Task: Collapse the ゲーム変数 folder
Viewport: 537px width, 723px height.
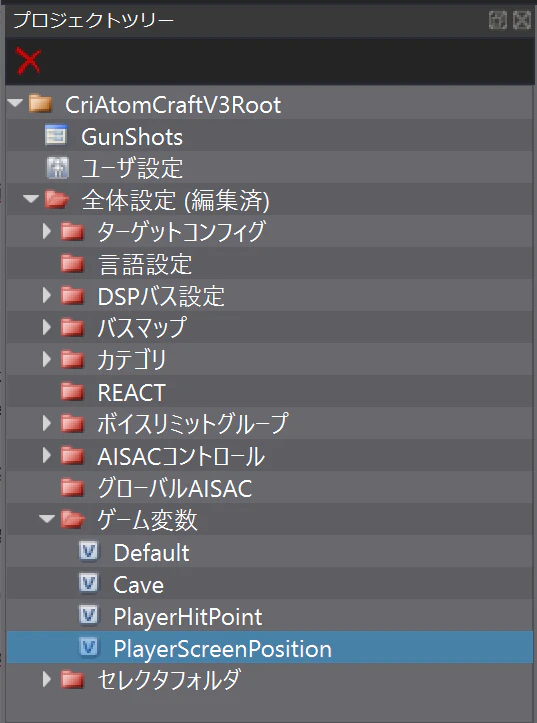Action: pyautogui.click(x=47, y=518)
